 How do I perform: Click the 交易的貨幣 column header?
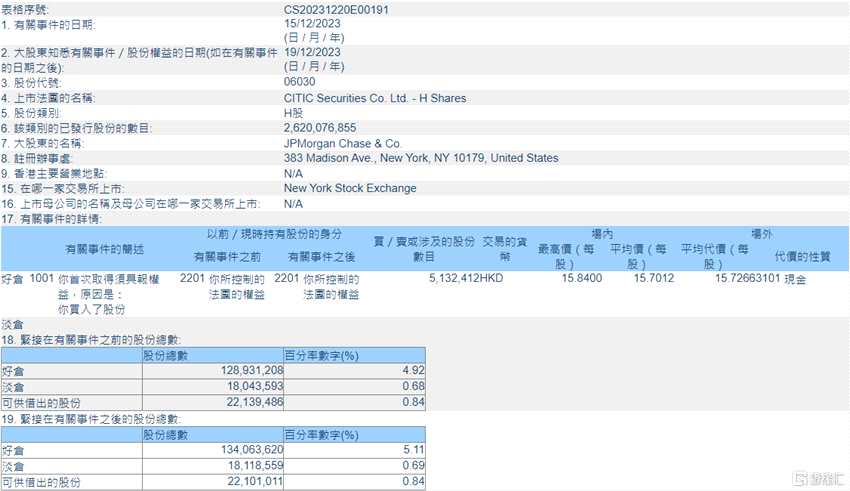(x=505, y=249)
